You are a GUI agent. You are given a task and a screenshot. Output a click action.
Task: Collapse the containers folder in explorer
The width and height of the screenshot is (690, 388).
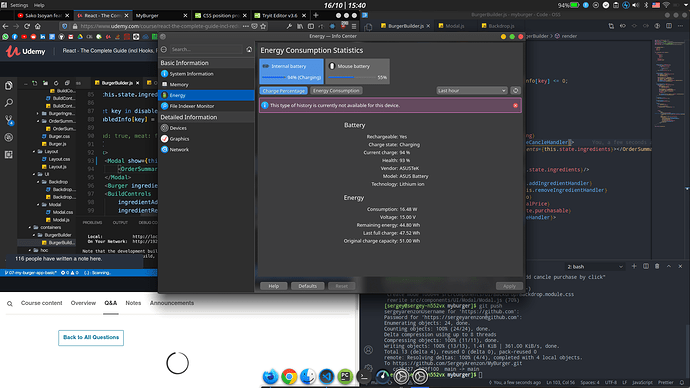47,227
